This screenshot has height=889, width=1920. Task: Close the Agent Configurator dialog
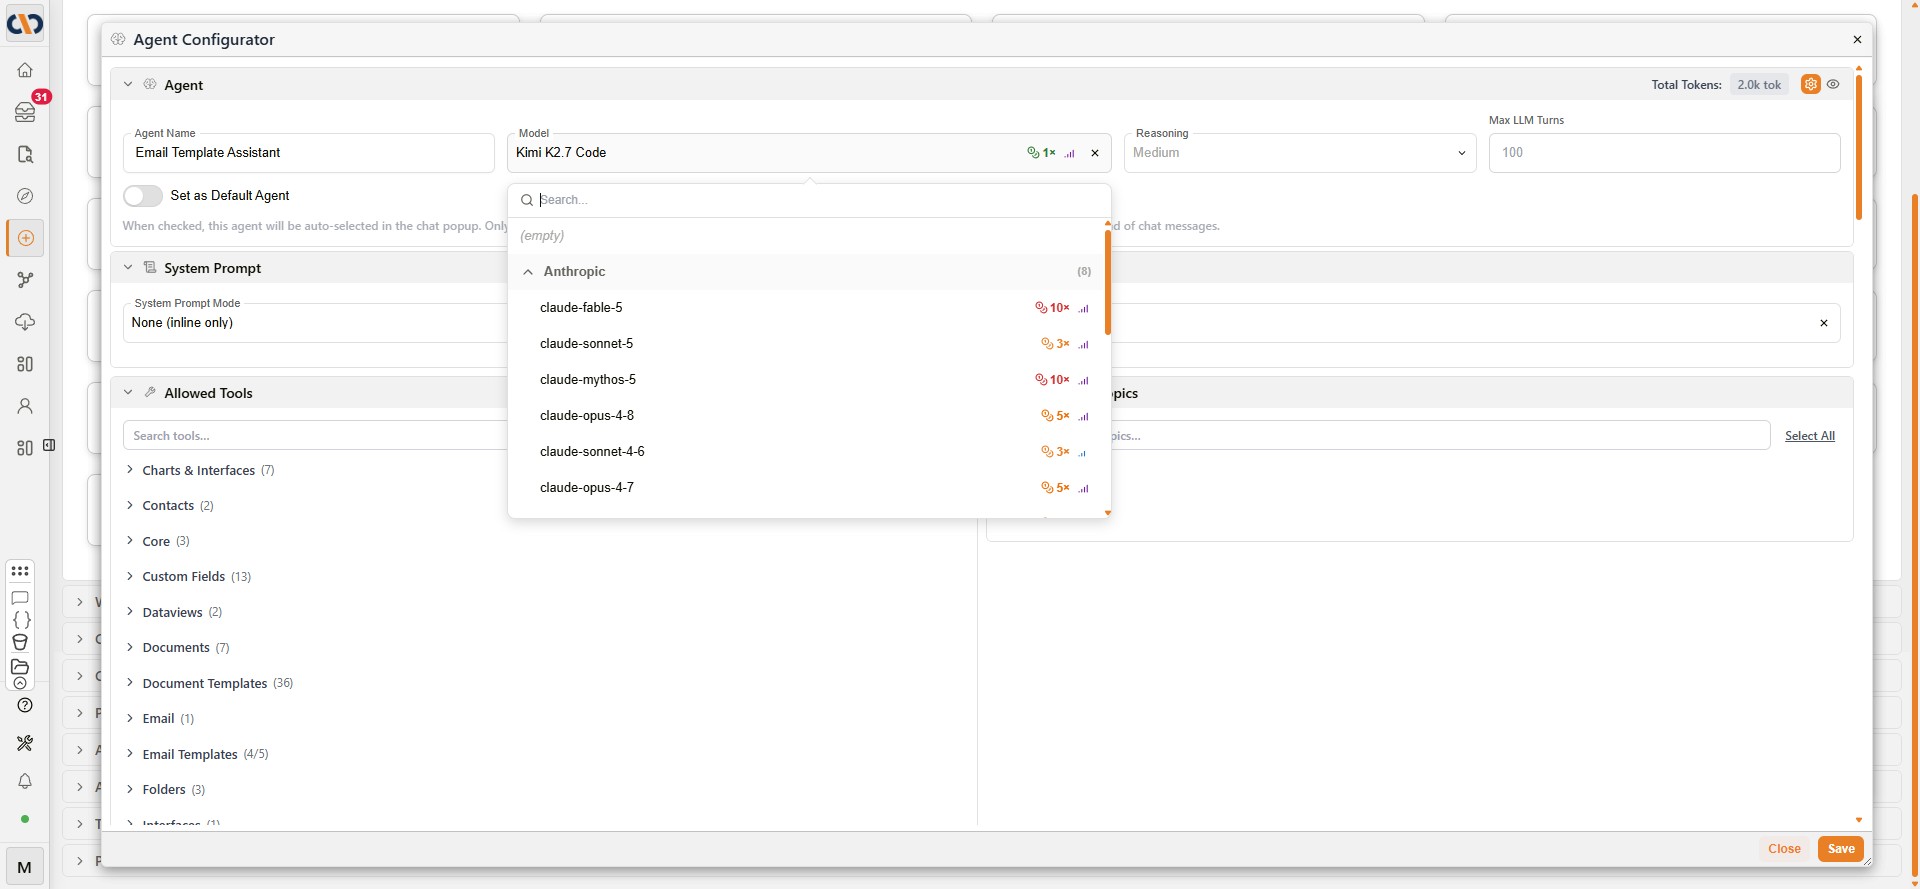1857,40
